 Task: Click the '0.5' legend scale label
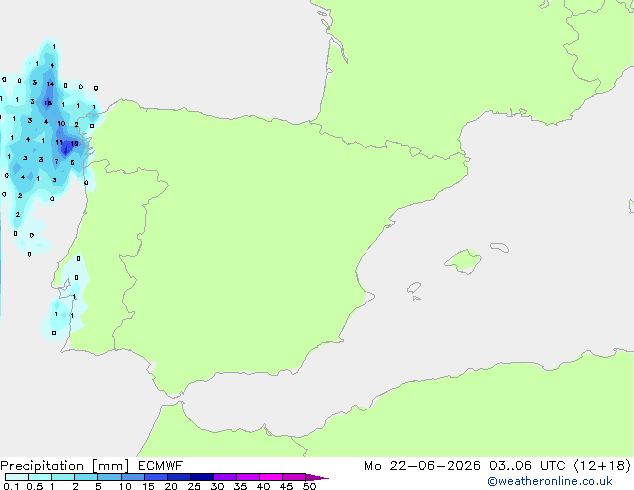[34, 486]
